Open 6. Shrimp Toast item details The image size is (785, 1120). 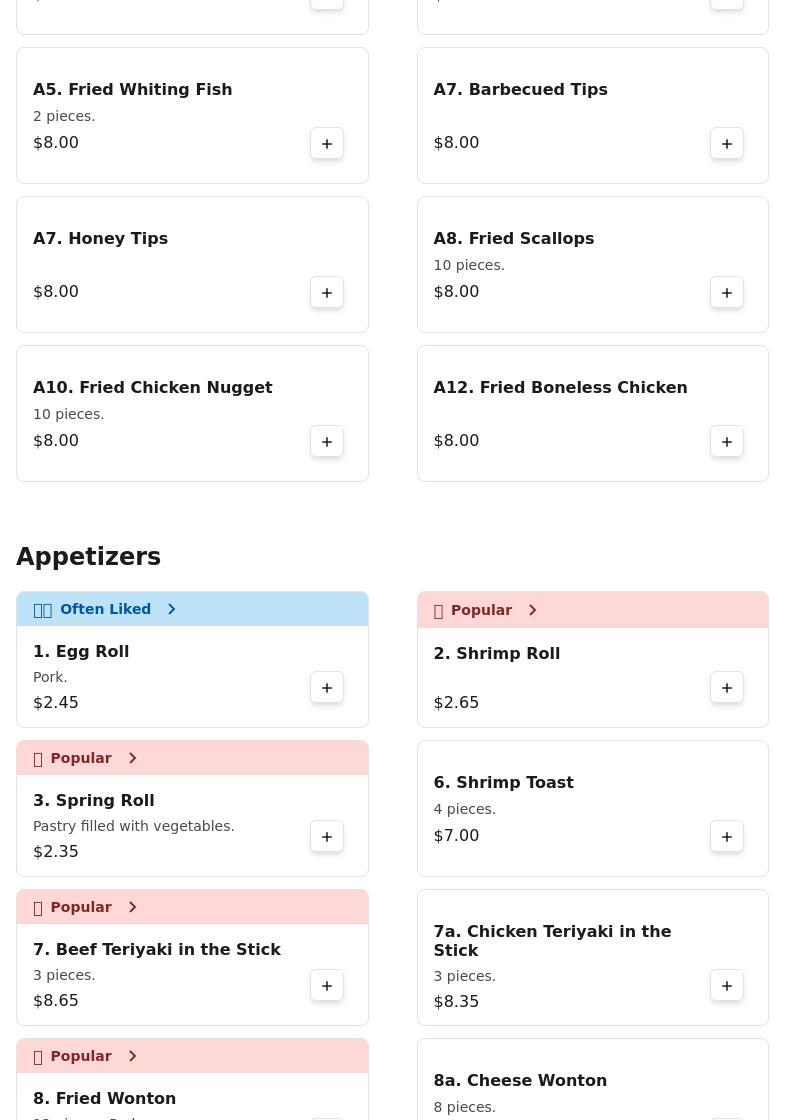(x=503, y=782)
